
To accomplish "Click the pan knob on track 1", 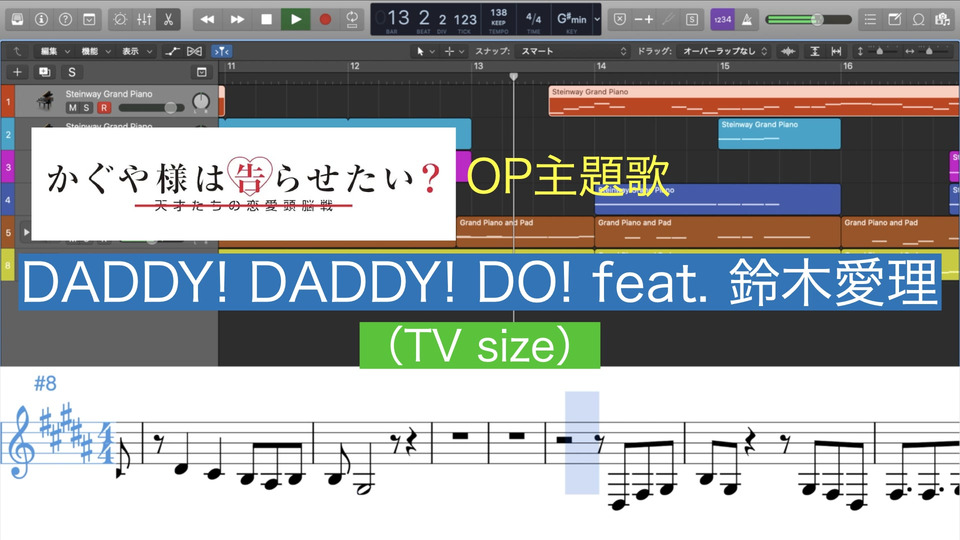I will (x=201, y=103).
